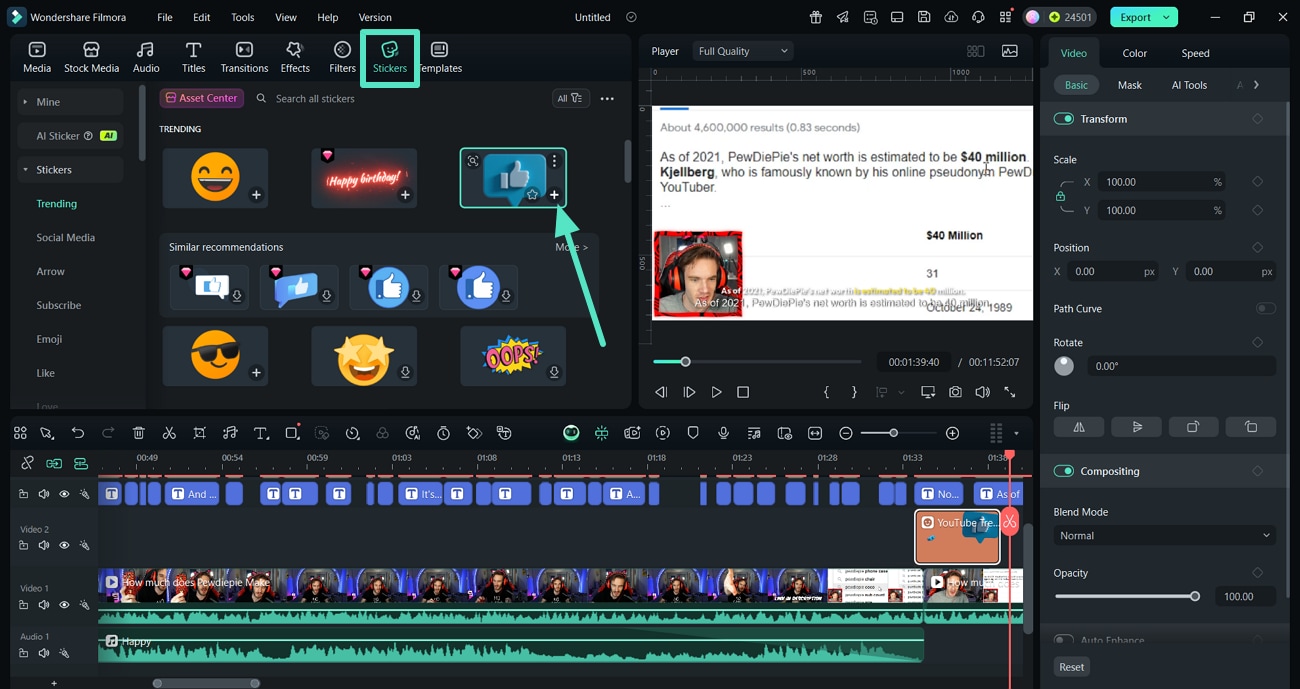Click the Search all stickers field
1300x689 pixels.
coord(400,98)
